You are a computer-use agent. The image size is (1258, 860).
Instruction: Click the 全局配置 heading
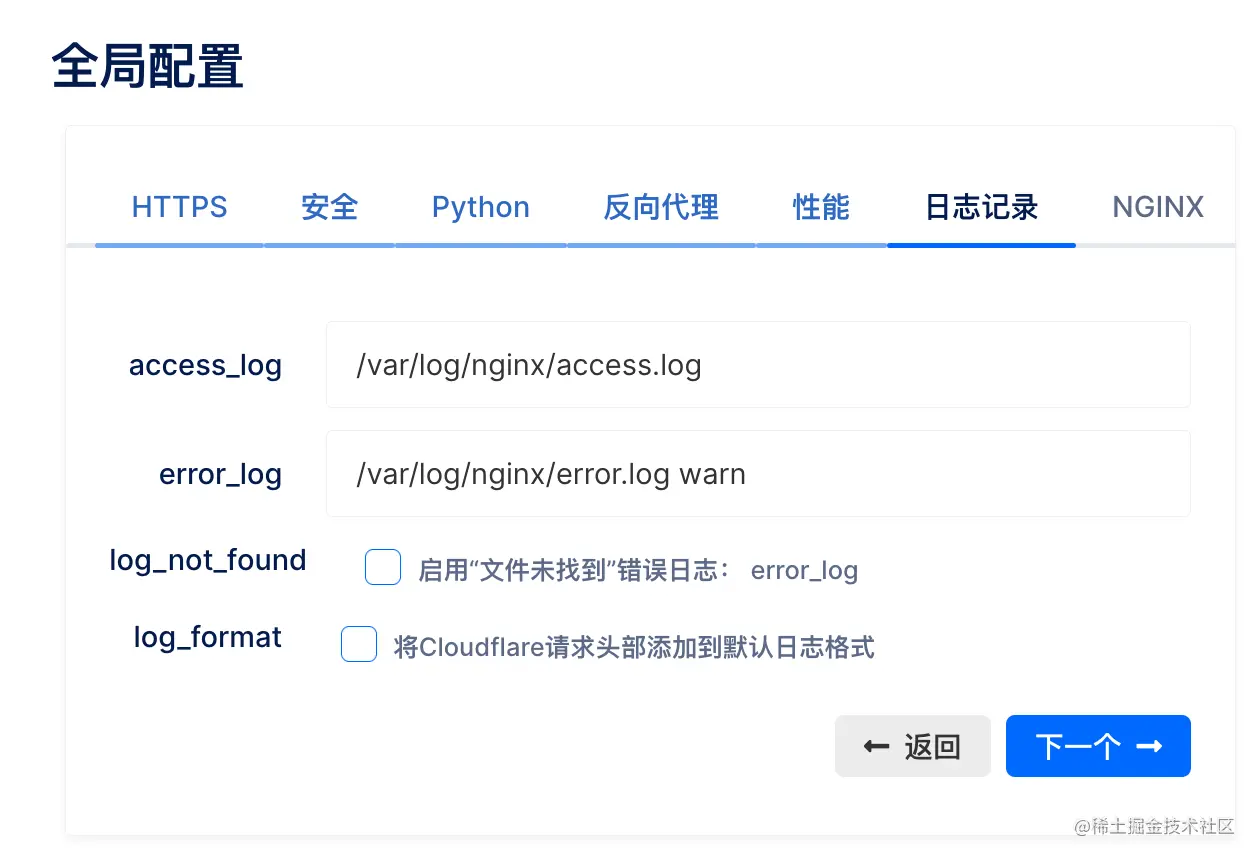pyautogui.click(x=147, y=67)
